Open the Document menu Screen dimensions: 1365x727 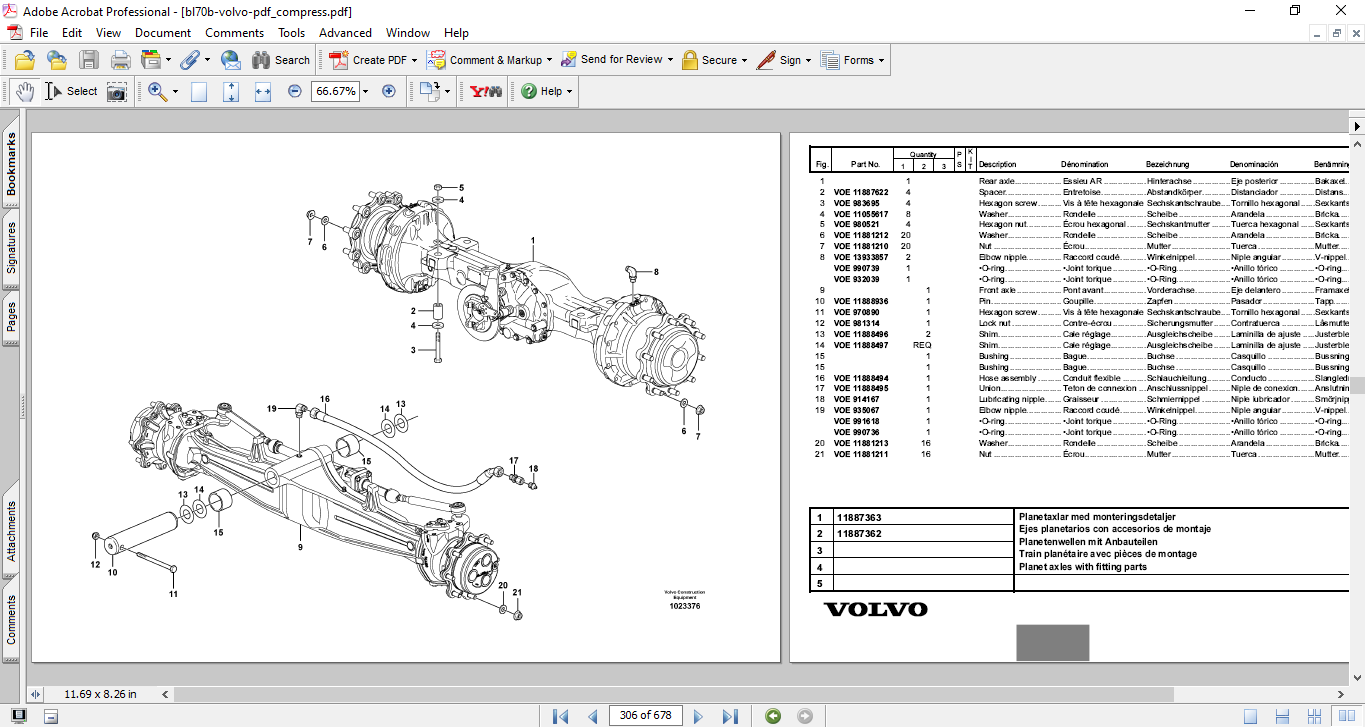[x=163, y=33]
